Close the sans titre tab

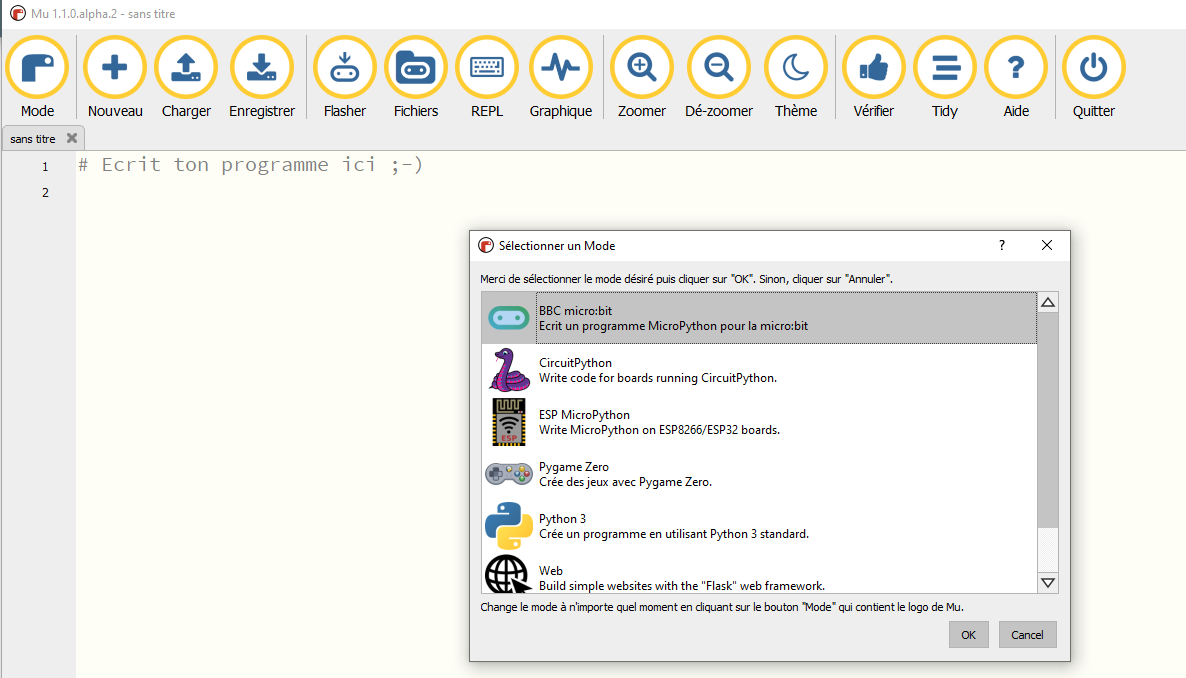(x=72, y=138)
